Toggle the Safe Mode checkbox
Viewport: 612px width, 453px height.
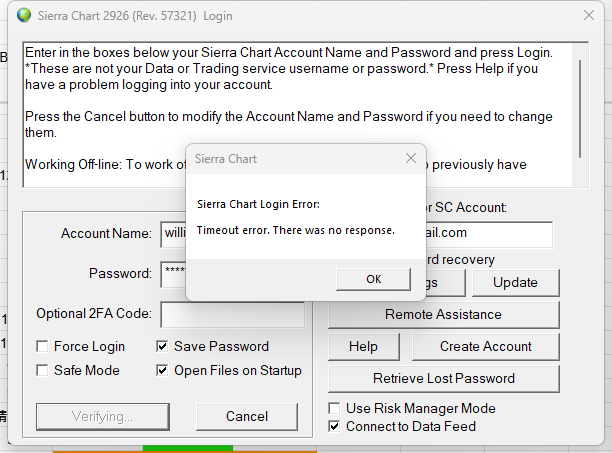(42, 370)
